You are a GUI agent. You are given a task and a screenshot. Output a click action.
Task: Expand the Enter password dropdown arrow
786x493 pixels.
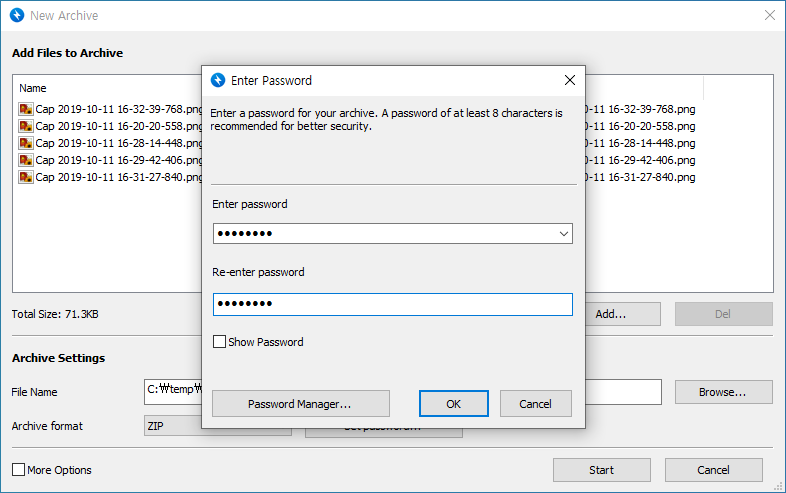pos(564,234)
